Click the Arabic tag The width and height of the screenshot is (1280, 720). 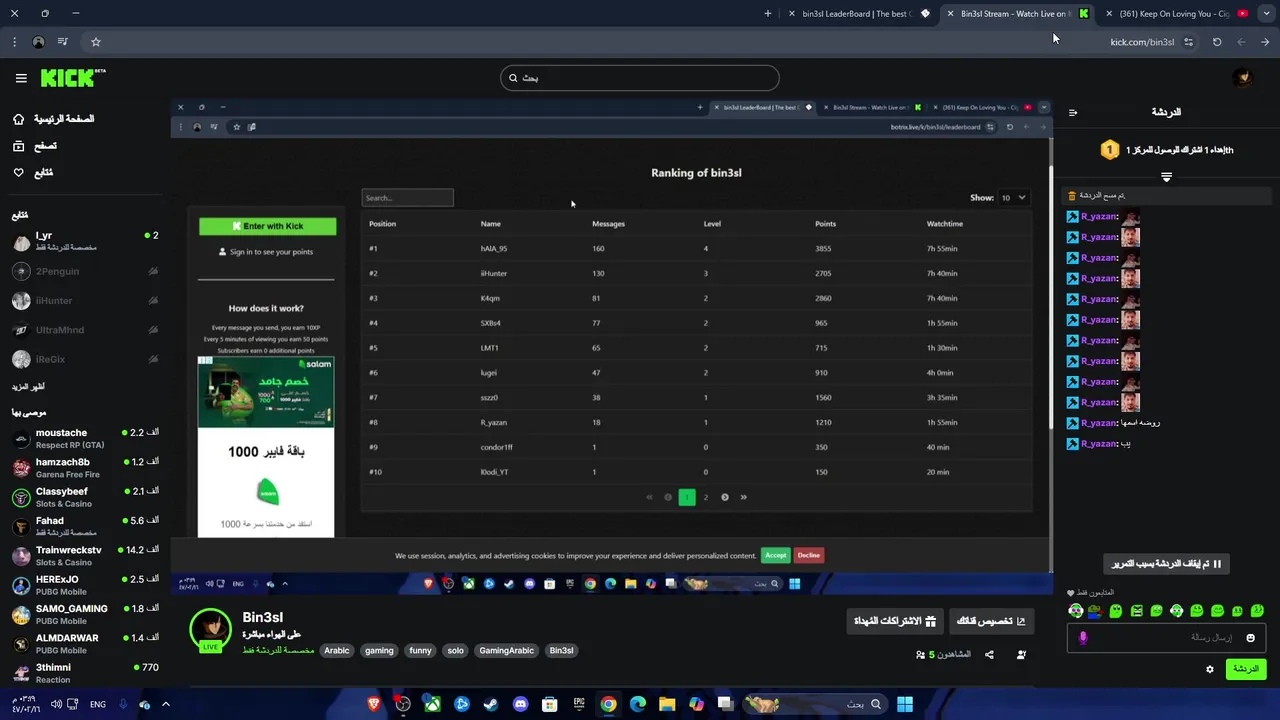pos(337,650)
